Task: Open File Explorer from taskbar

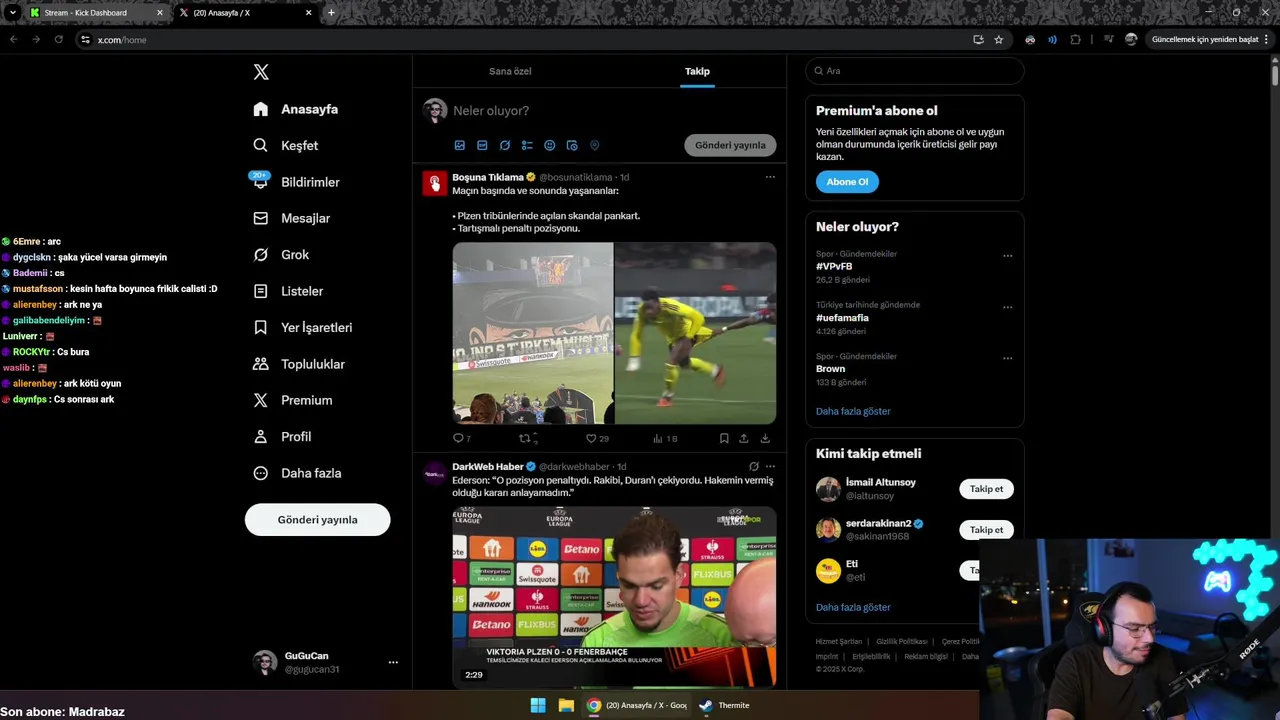Action: tap(566, 705)
